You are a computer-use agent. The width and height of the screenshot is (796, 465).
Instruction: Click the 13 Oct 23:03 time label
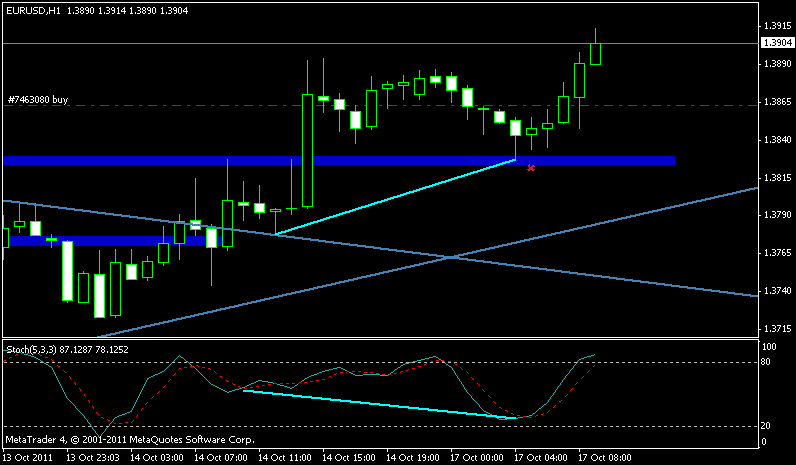[93, 457]
